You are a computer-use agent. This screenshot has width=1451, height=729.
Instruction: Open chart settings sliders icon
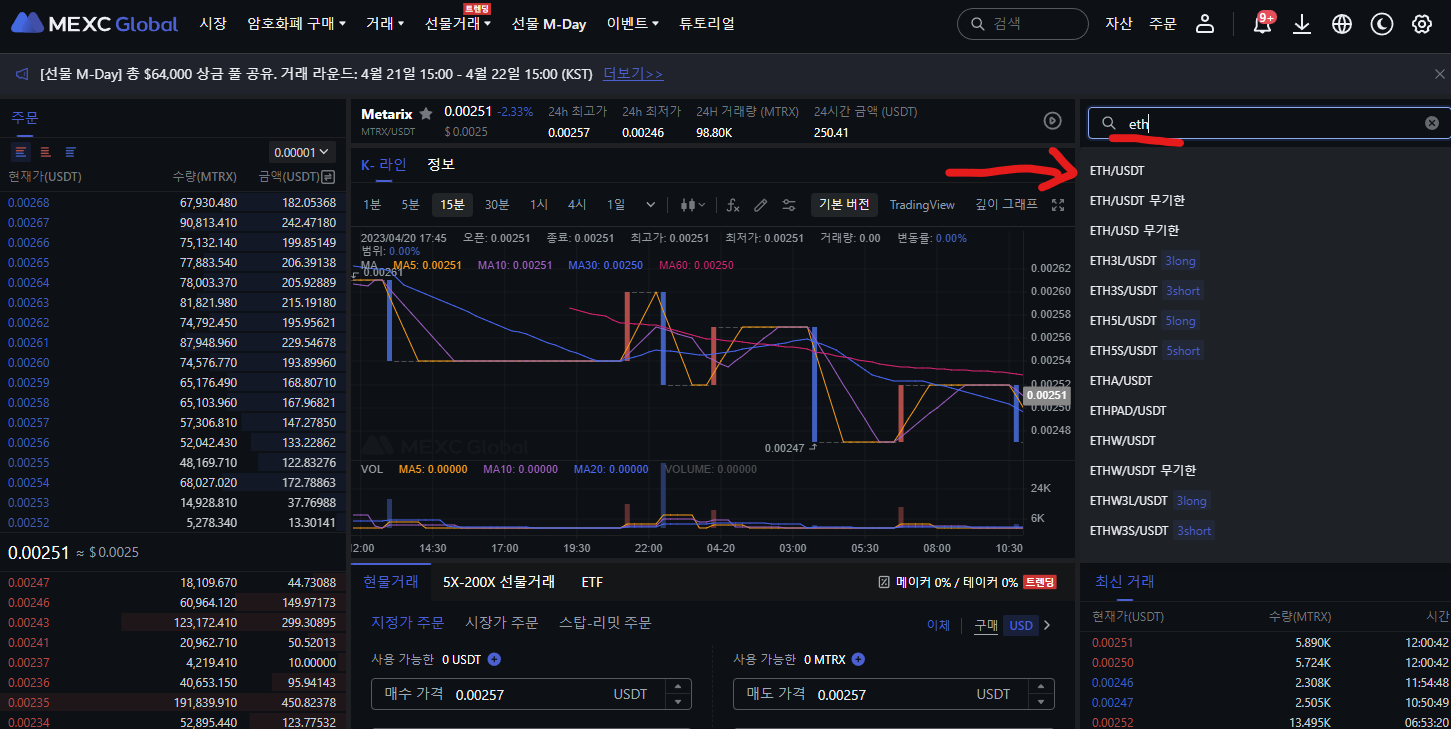point(789,205)
